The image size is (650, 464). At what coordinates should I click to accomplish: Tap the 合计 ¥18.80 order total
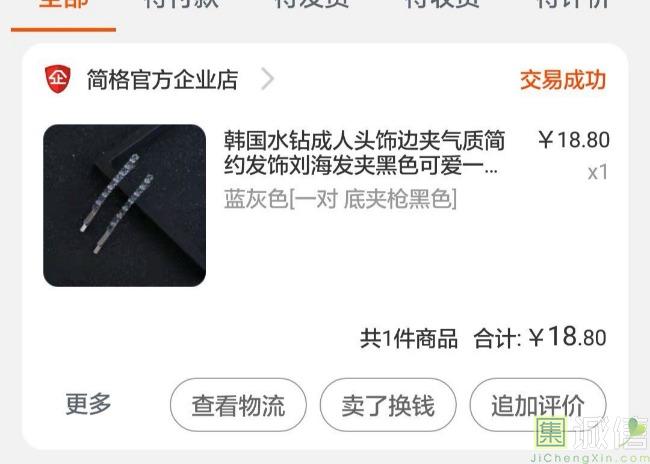click(540, 337)
